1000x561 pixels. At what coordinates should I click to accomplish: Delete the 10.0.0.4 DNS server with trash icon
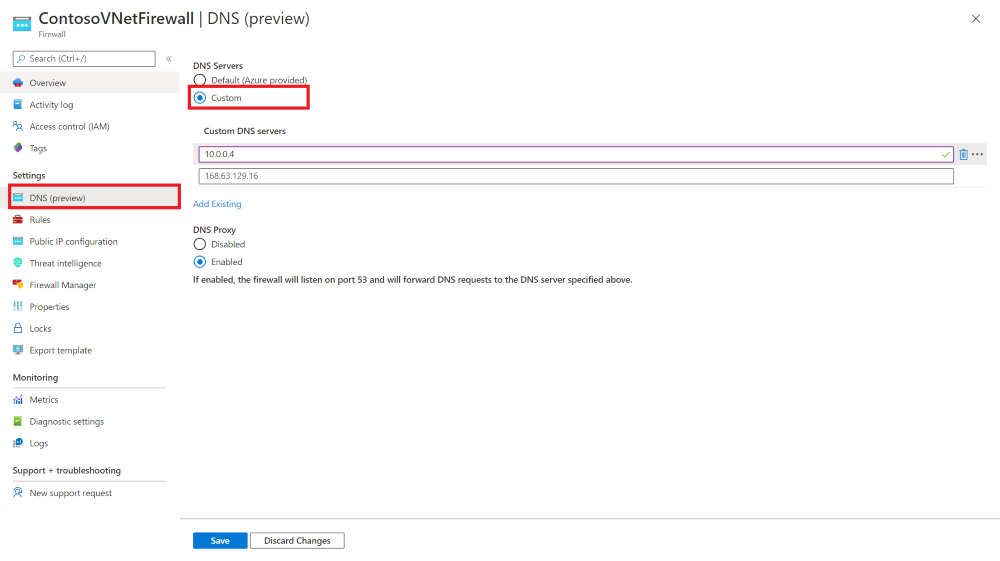(964, 154)
